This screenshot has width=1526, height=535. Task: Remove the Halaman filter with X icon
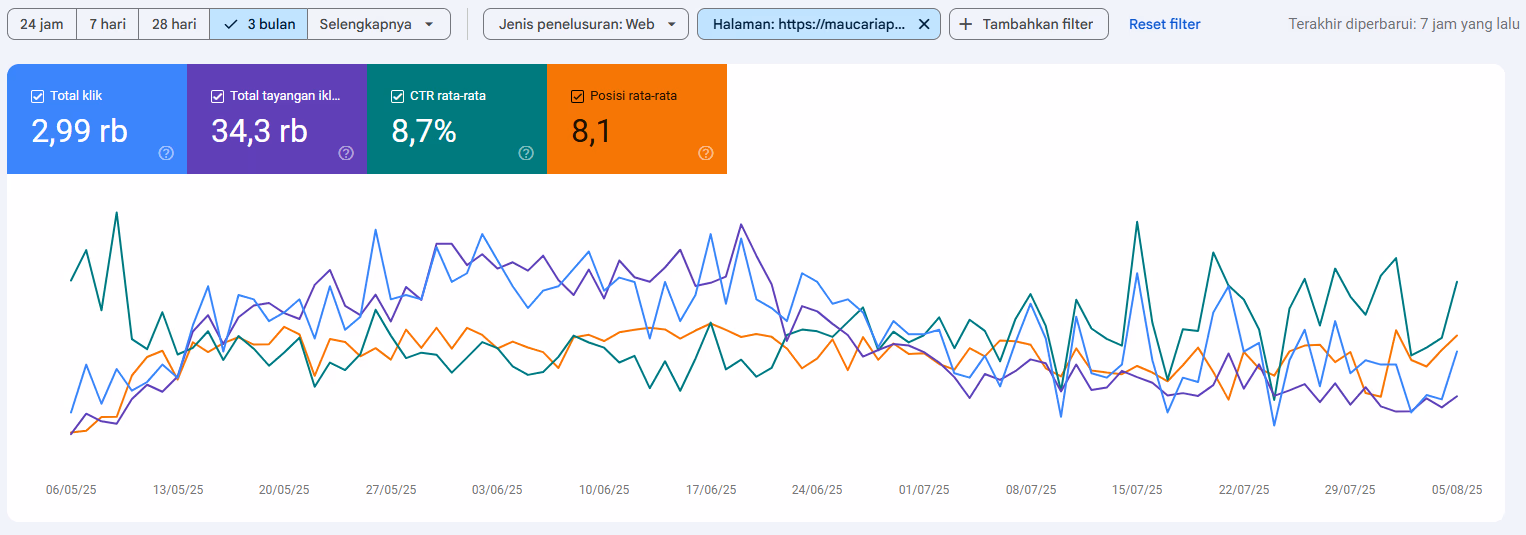924,24
